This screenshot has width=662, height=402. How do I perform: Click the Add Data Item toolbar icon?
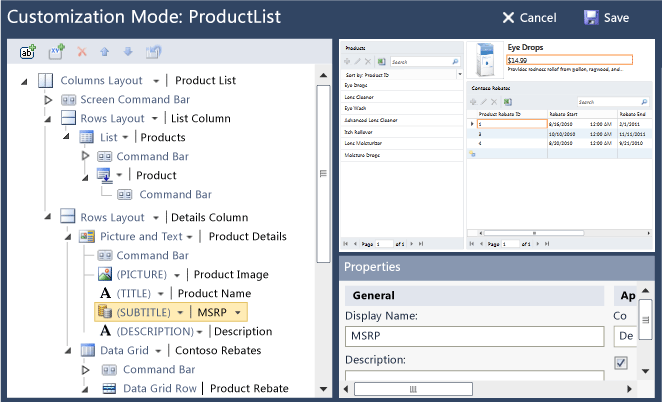click(28, 51)
